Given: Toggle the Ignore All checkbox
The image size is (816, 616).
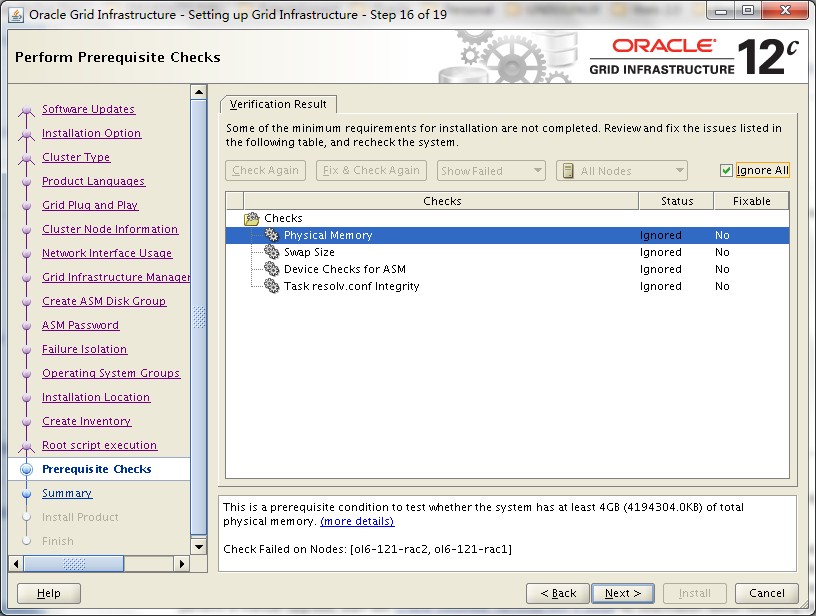Looking at the screenshot, I should pos(726,171).
